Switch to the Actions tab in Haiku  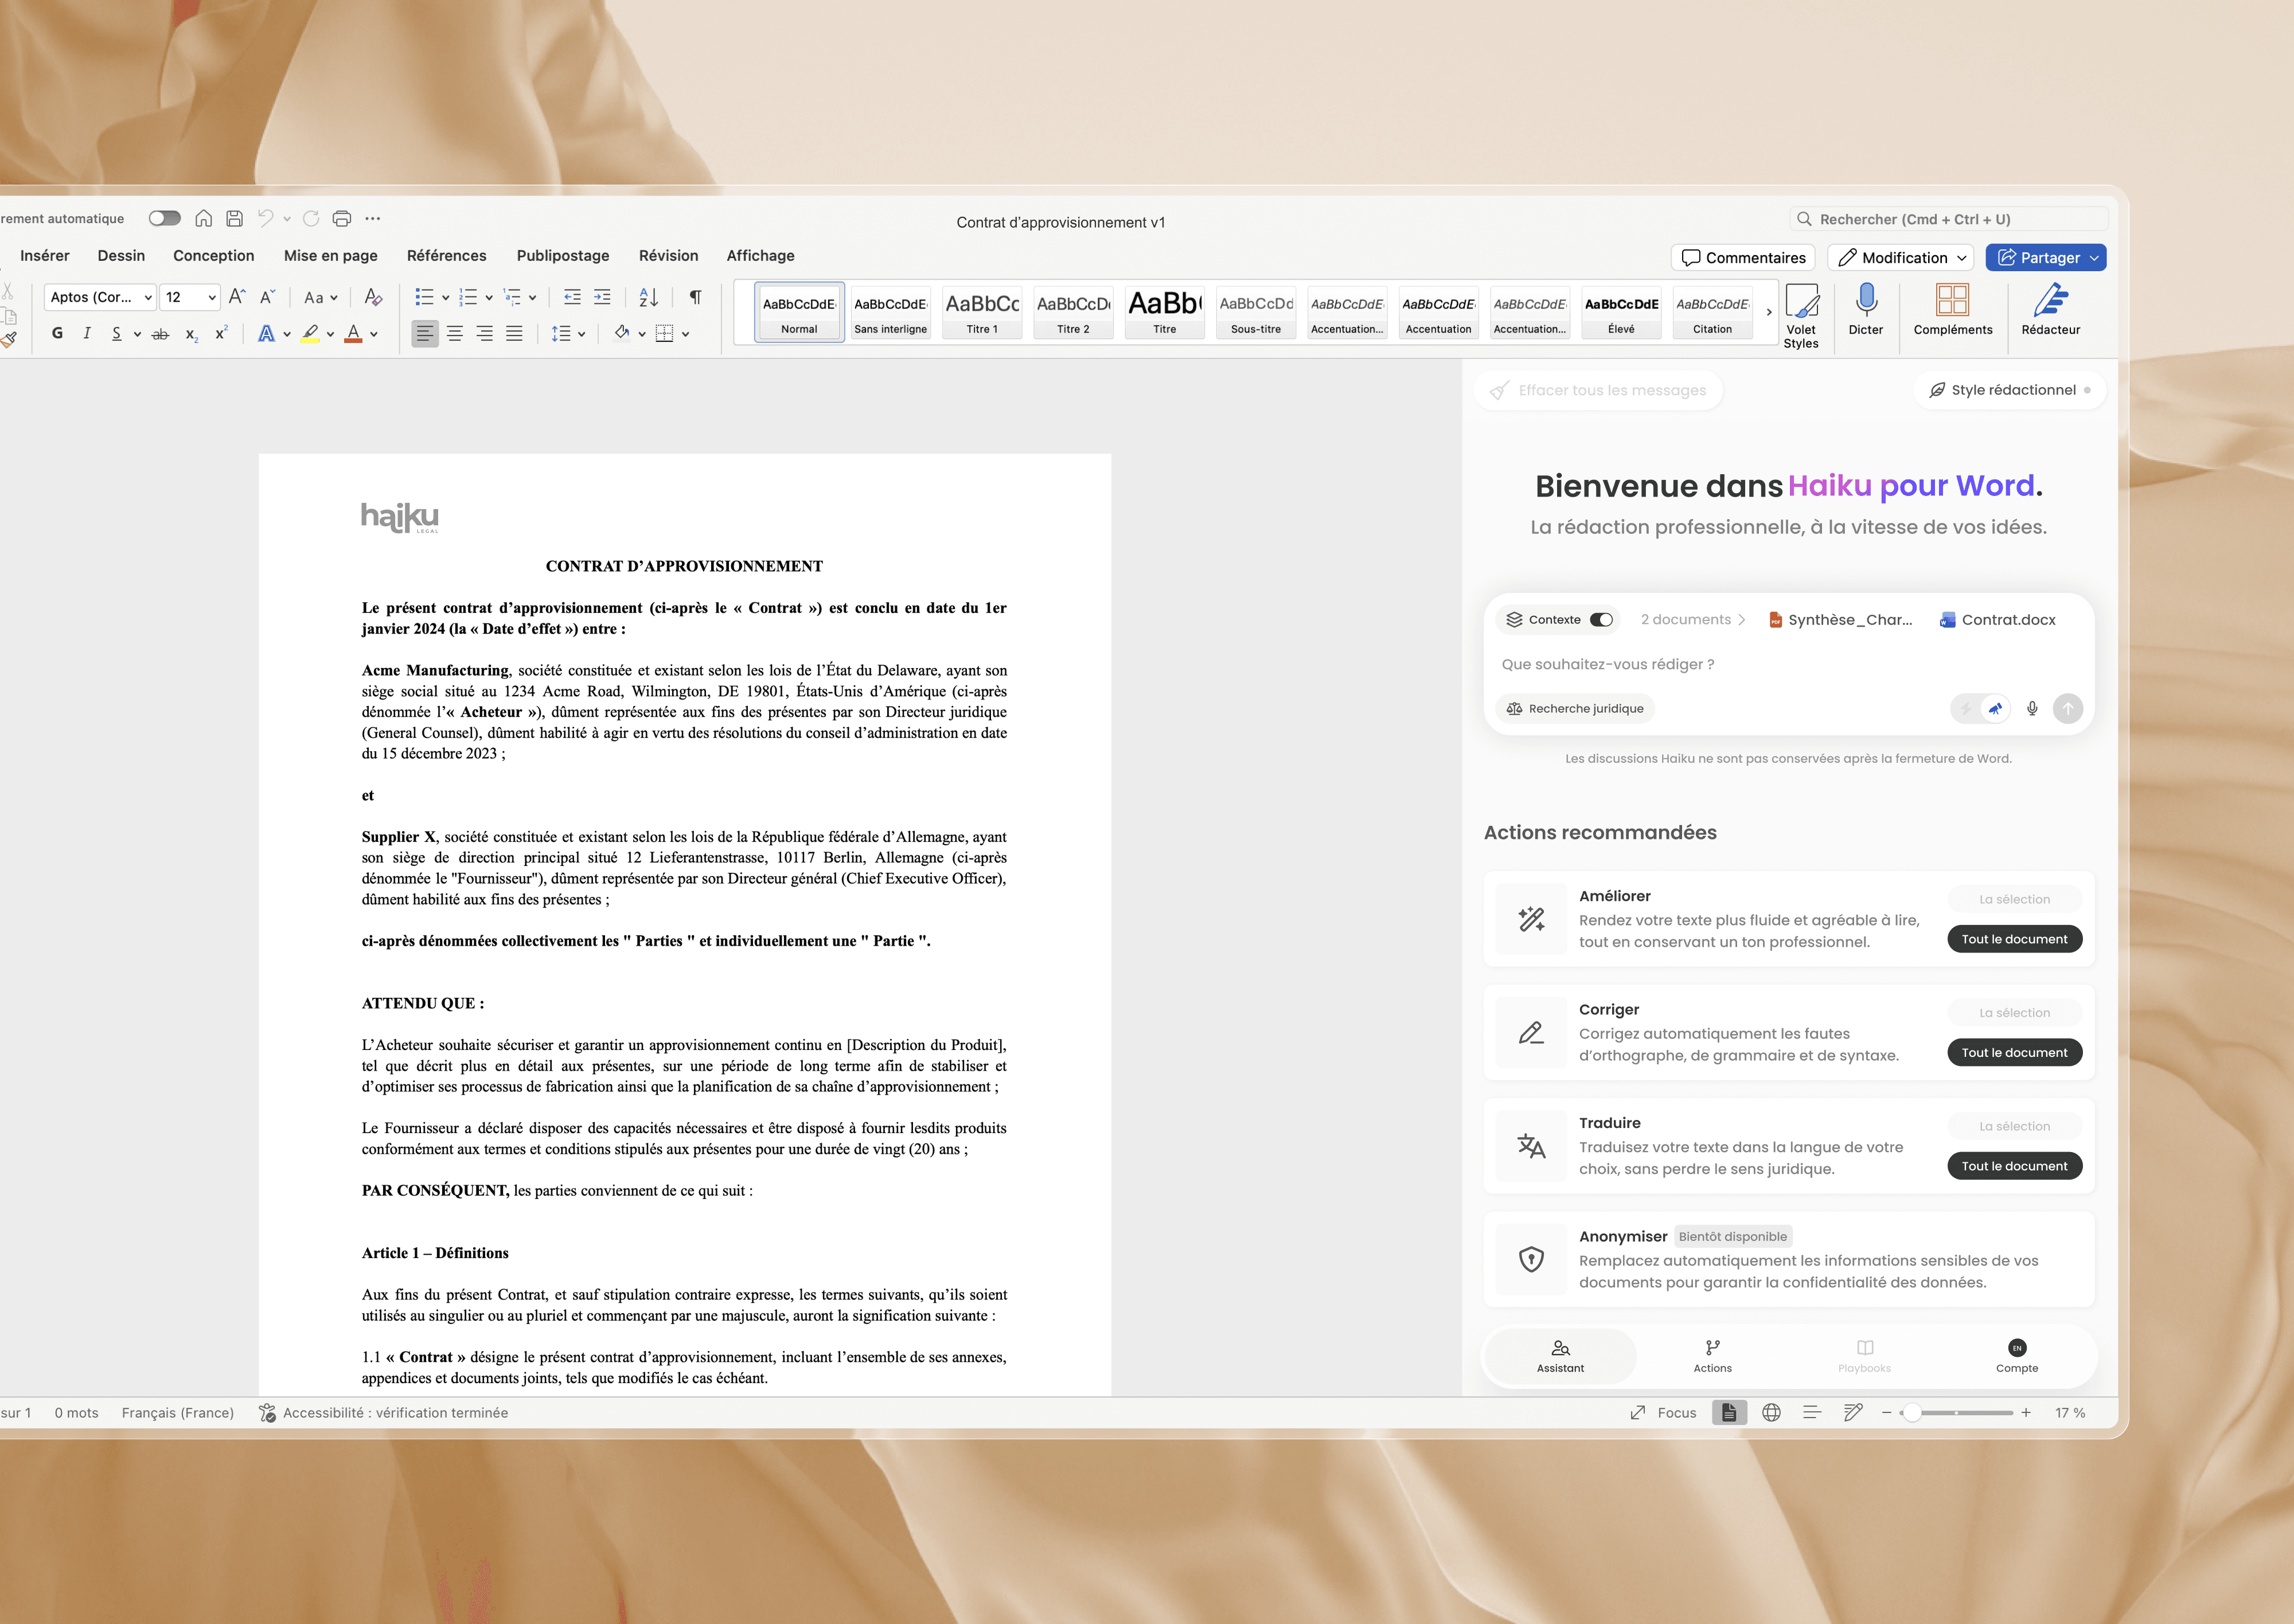pos(1712,1355)
